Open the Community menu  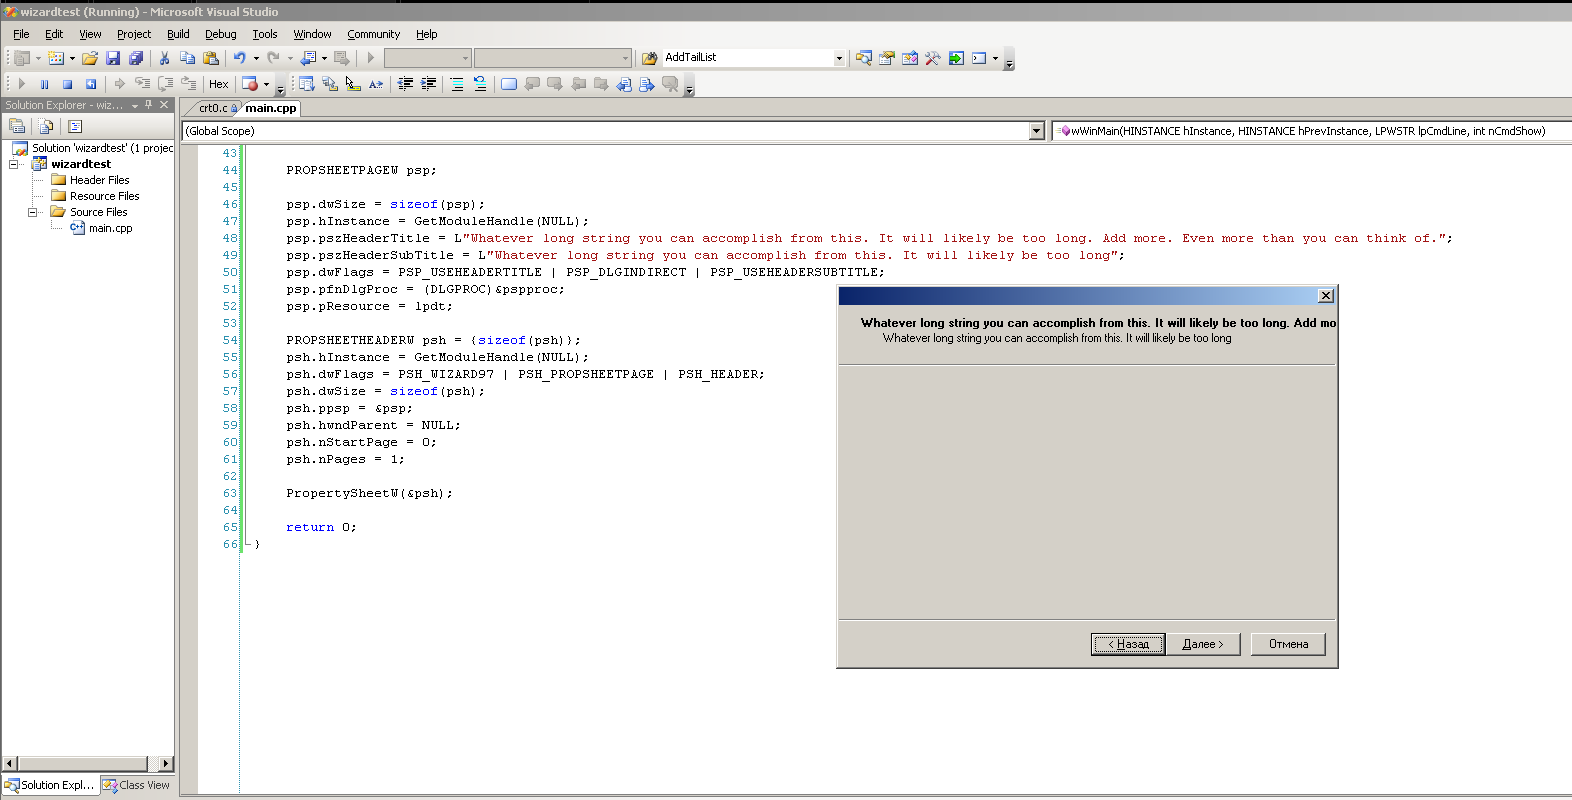(373, 34)
